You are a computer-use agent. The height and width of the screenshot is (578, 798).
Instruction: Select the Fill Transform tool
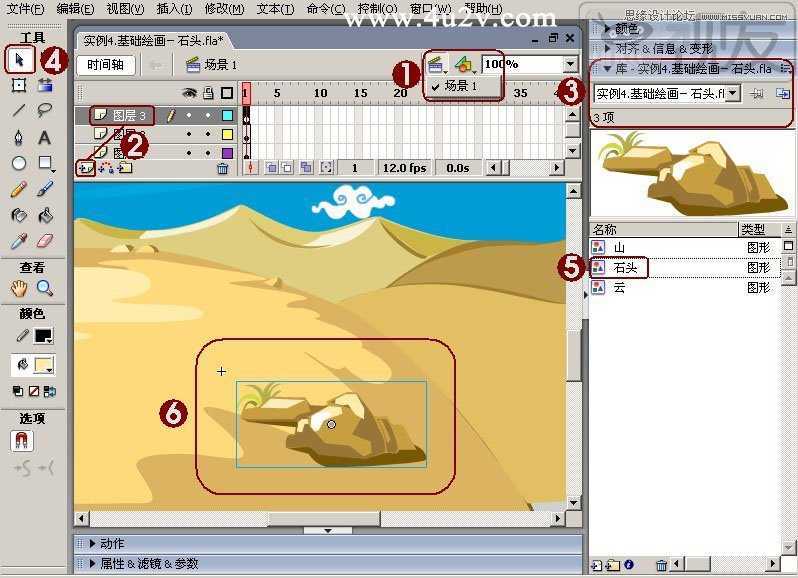(x=45, y=85)
